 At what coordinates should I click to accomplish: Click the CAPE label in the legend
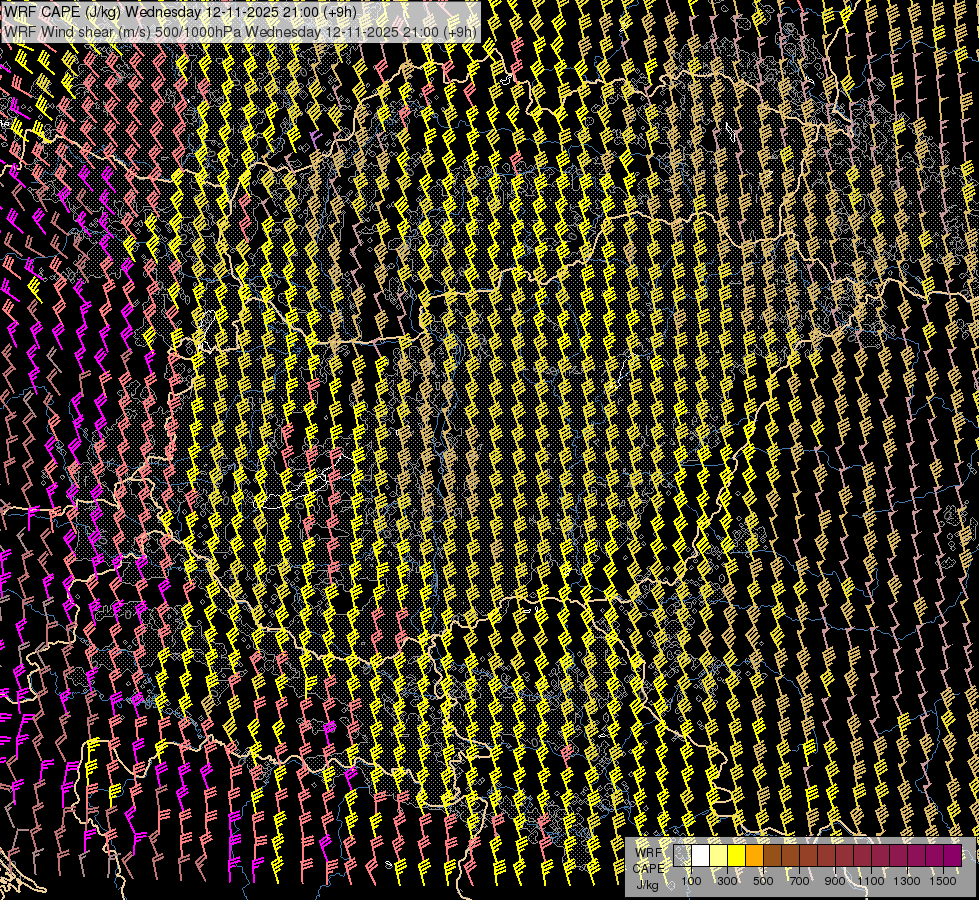point(648,869)
